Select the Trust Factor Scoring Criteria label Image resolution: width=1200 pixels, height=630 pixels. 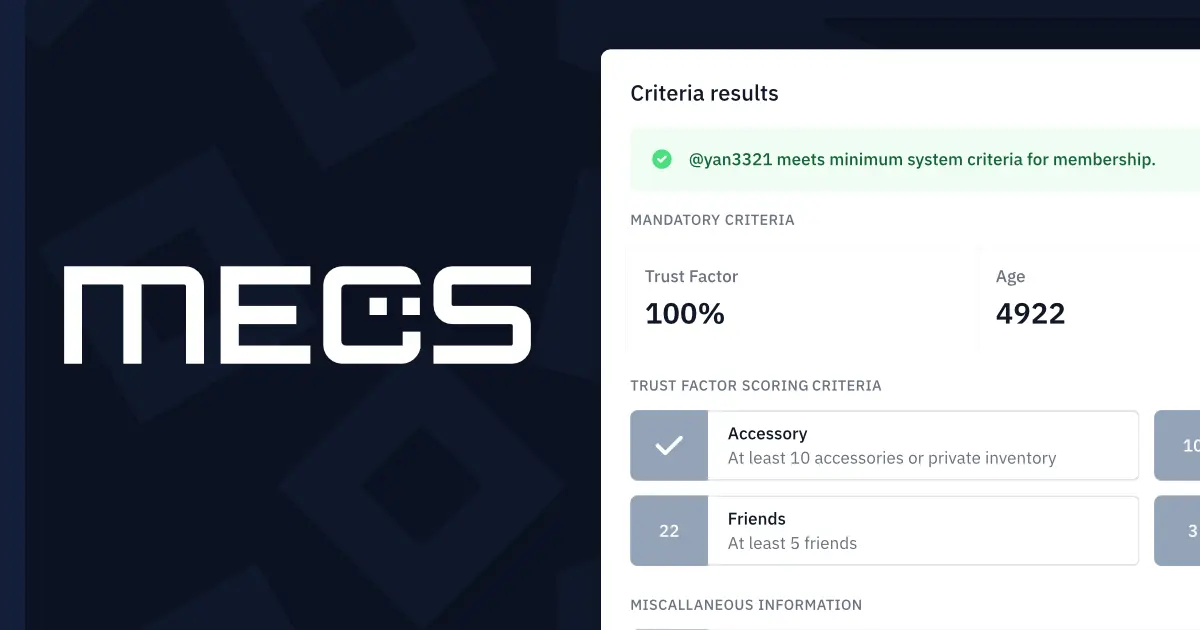coord(755,386)
